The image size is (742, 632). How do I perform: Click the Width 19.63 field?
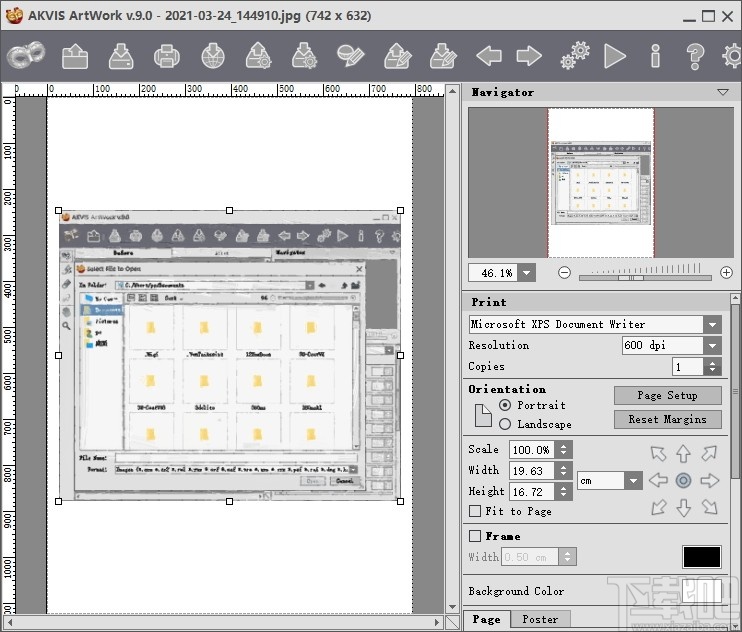click(532, 470)
